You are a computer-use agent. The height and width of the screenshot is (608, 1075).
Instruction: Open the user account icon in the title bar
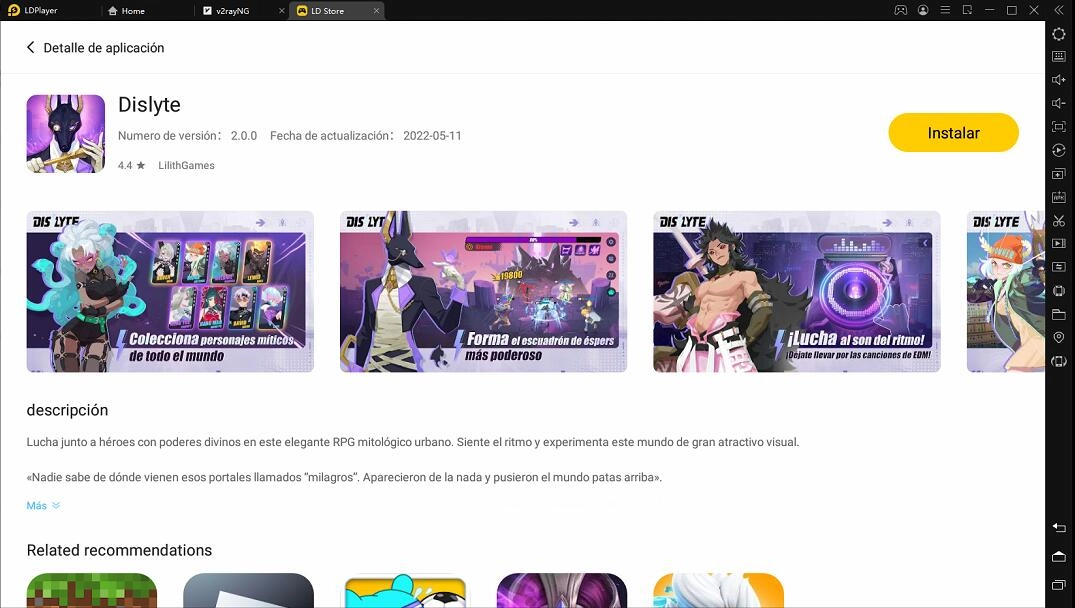923,10
